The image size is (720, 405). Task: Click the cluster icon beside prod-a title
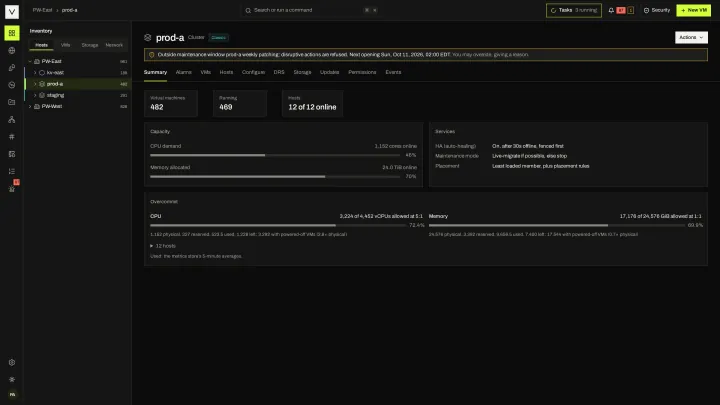(x=147, y=38)
